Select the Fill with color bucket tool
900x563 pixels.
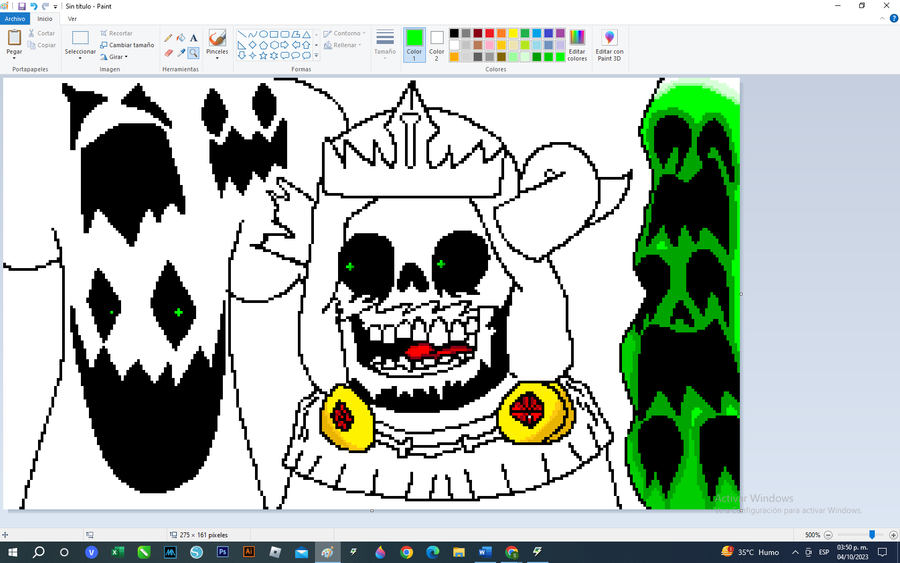point(181,38)
